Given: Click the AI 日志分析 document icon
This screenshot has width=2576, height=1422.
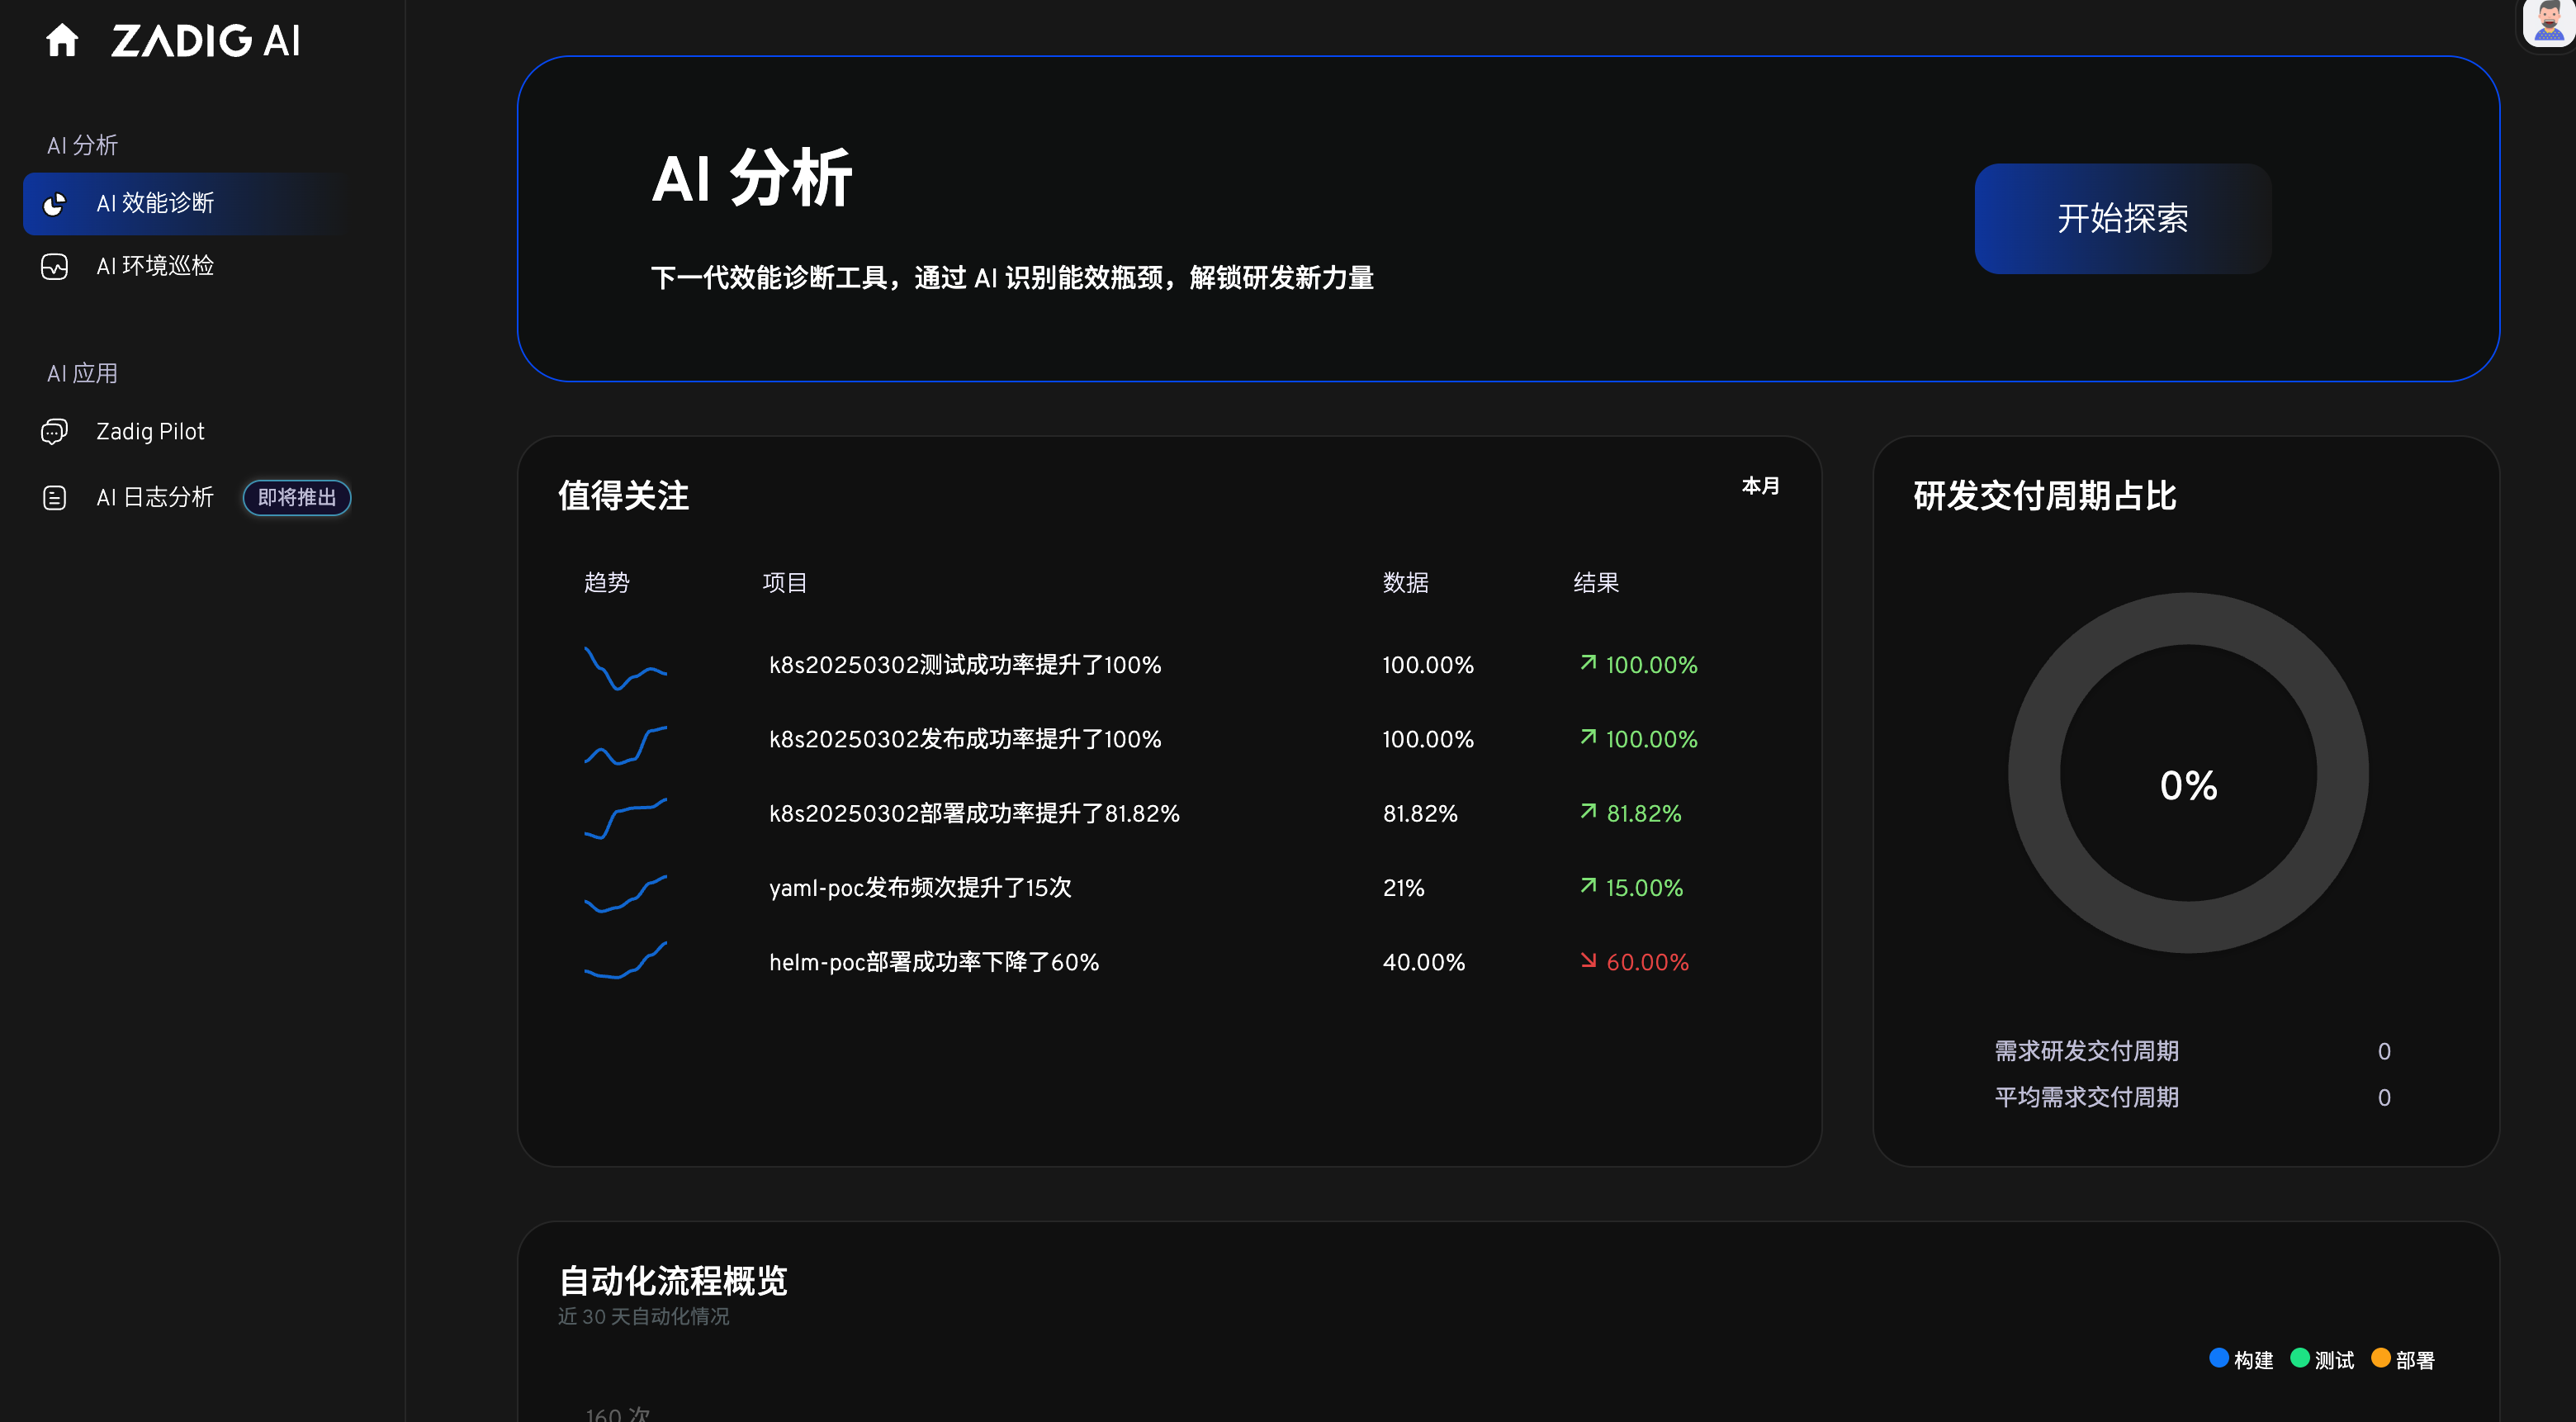Looking at the screenshot, I should [x=54, y=497].
